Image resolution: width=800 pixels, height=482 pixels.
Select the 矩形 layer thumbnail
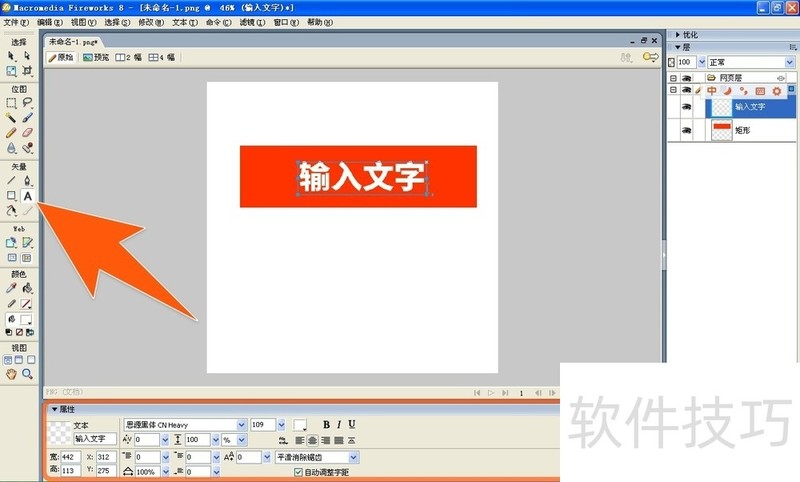pos(721,130)
